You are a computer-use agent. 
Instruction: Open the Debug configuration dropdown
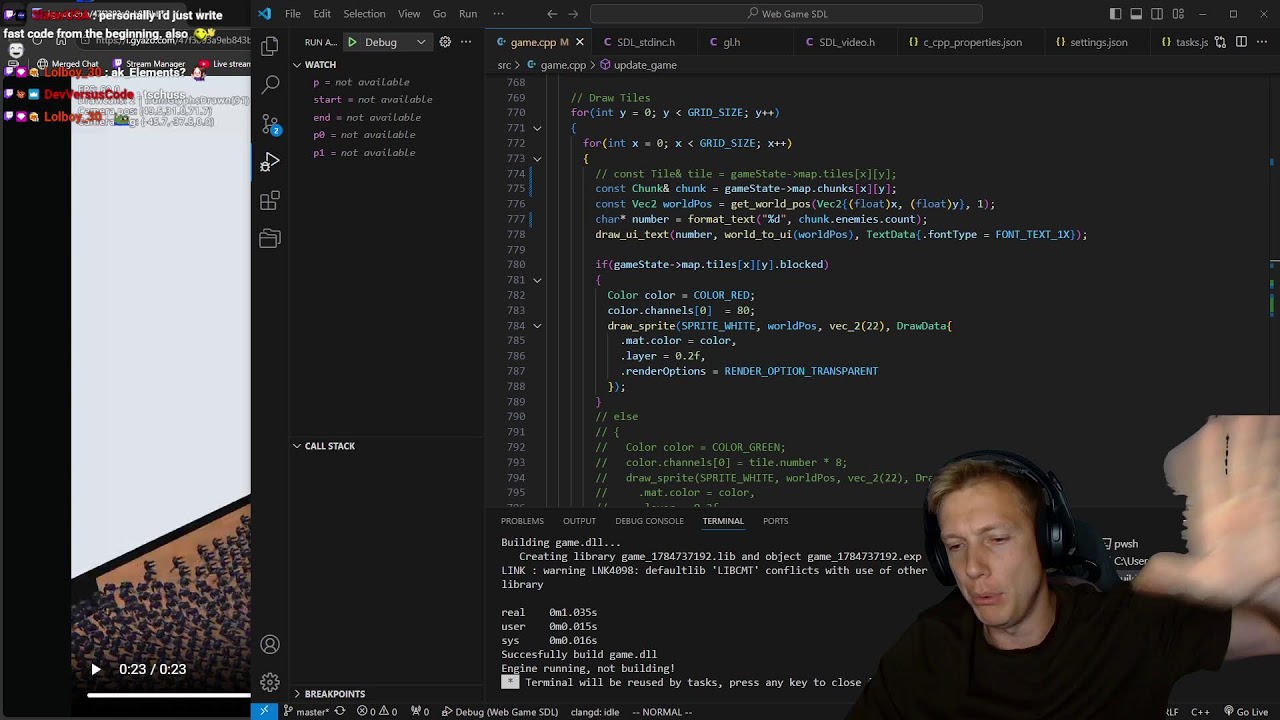point(391,42)
